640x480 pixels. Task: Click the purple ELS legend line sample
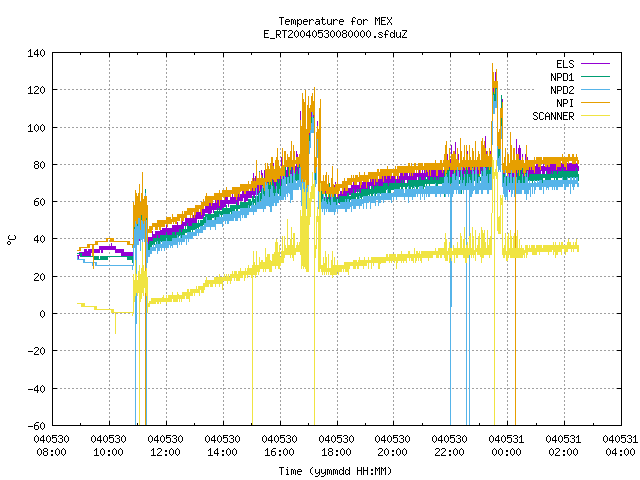596,64
